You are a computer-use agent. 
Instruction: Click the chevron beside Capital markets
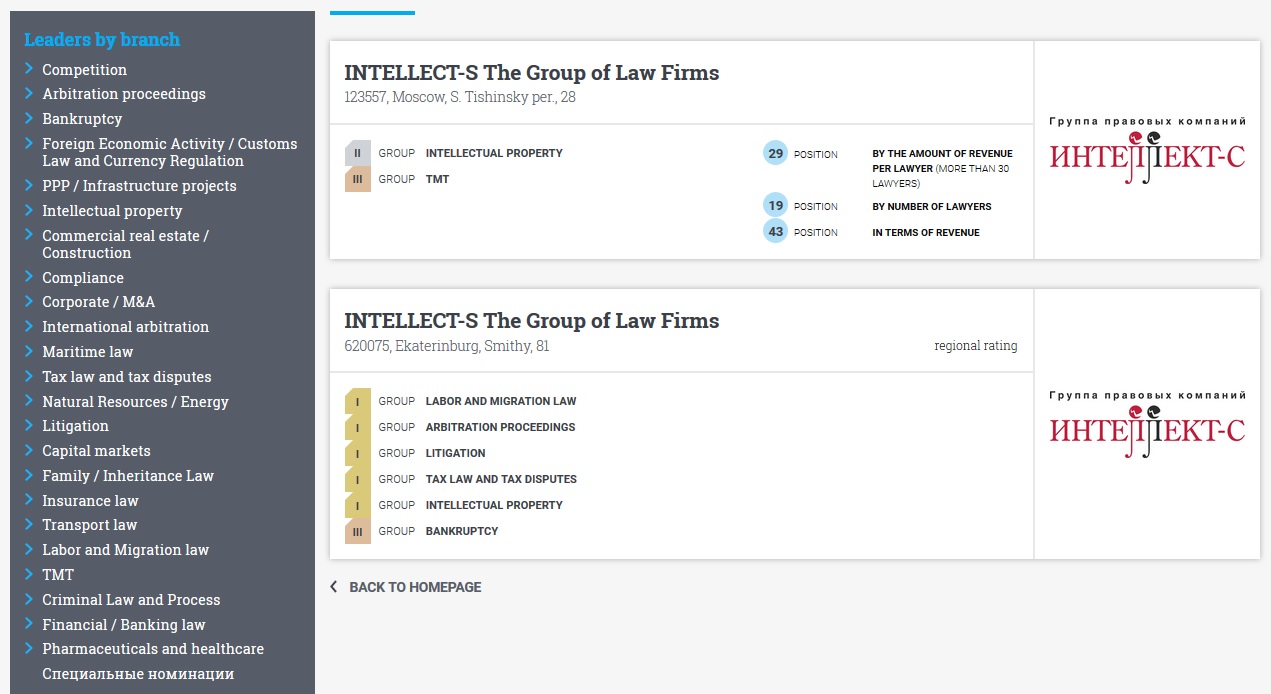point(30,450)
